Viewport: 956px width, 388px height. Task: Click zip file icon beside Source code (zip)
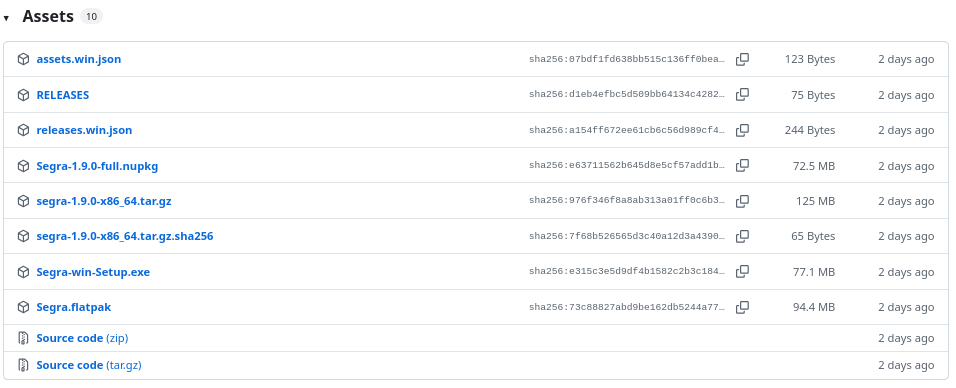(x=23, y=338)
